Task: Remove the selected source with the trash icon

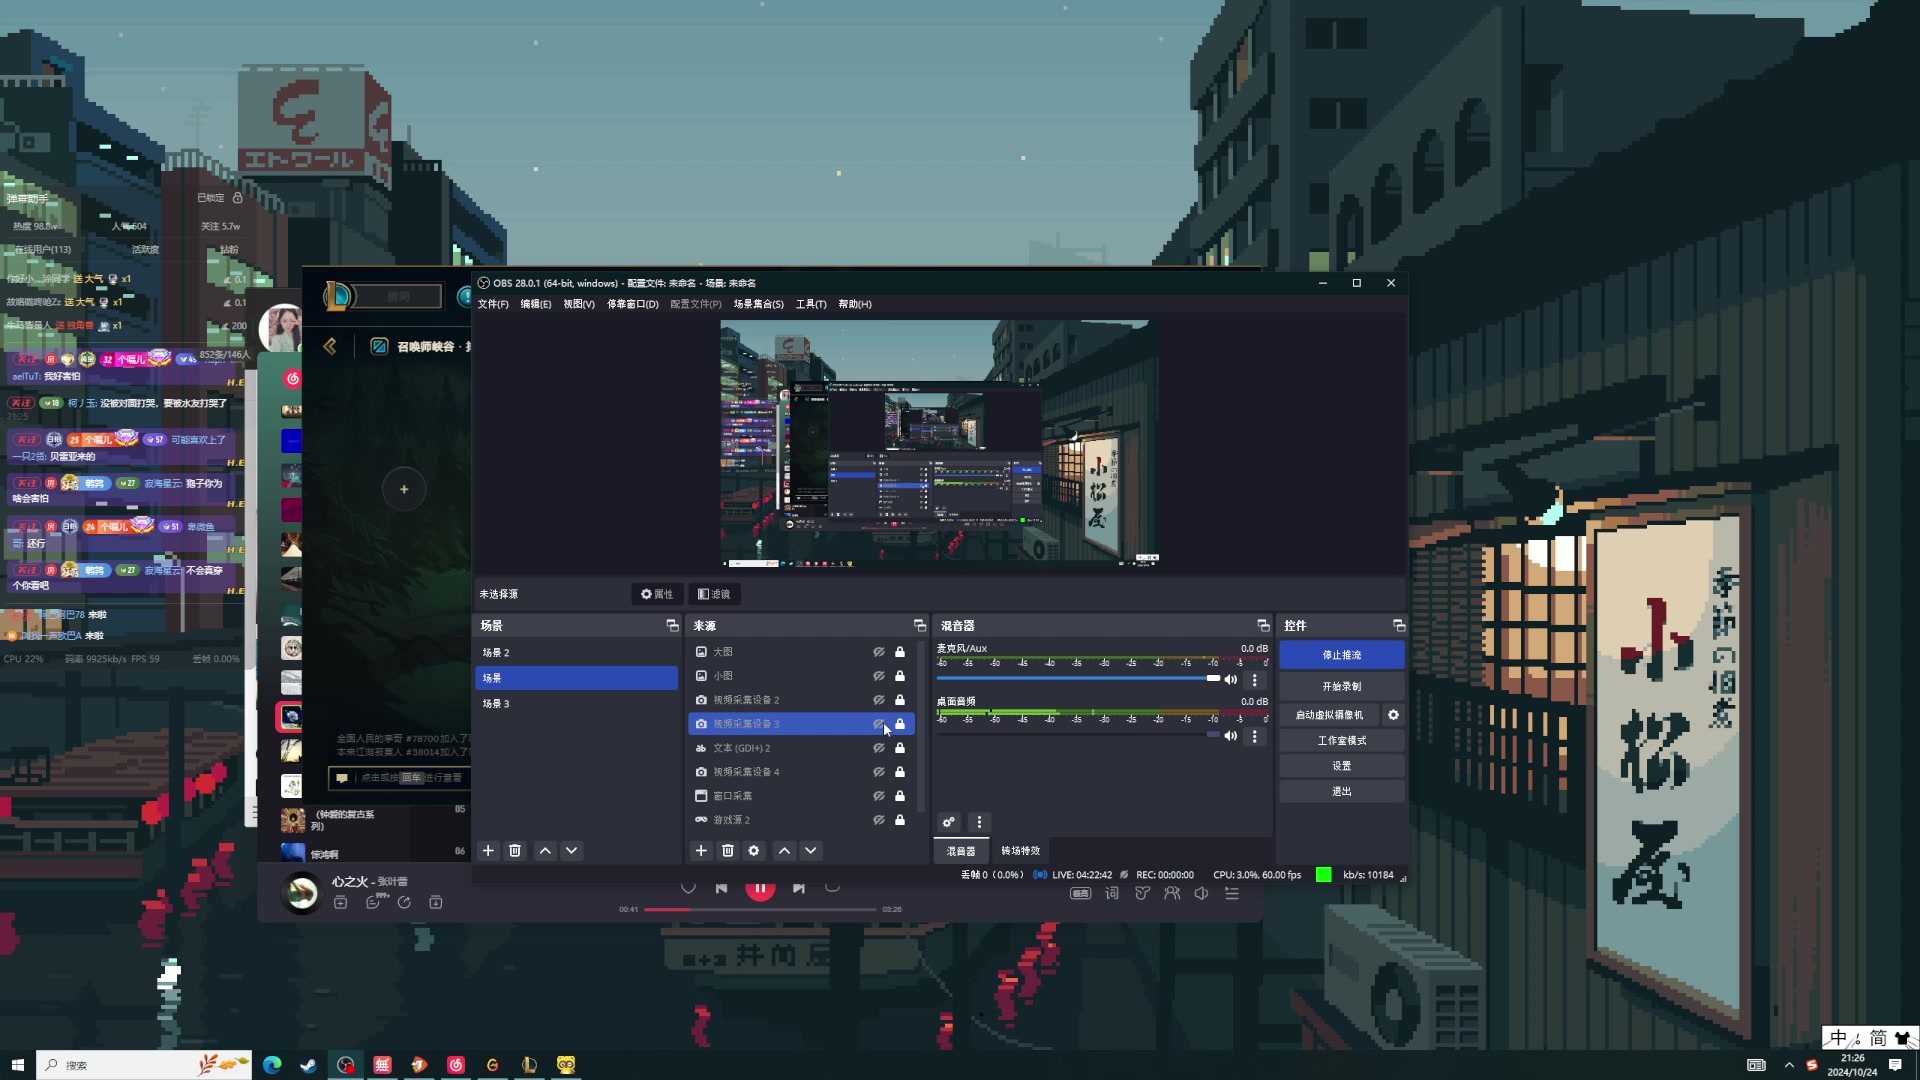Action: [x=728, y=851]
